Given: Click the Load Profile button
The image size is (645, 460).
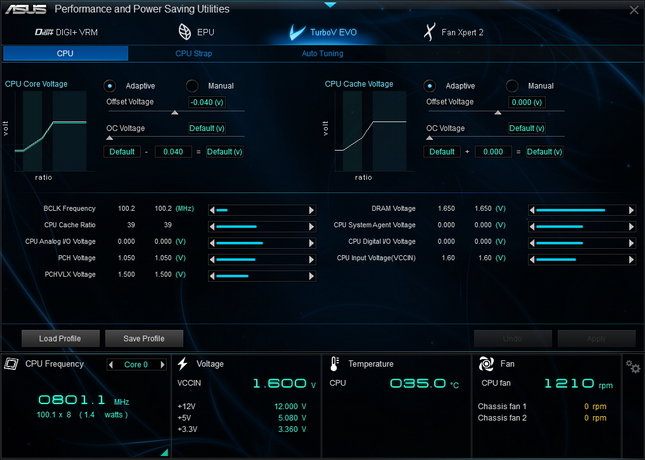Looking at the screenshot, I should point(60,339).
